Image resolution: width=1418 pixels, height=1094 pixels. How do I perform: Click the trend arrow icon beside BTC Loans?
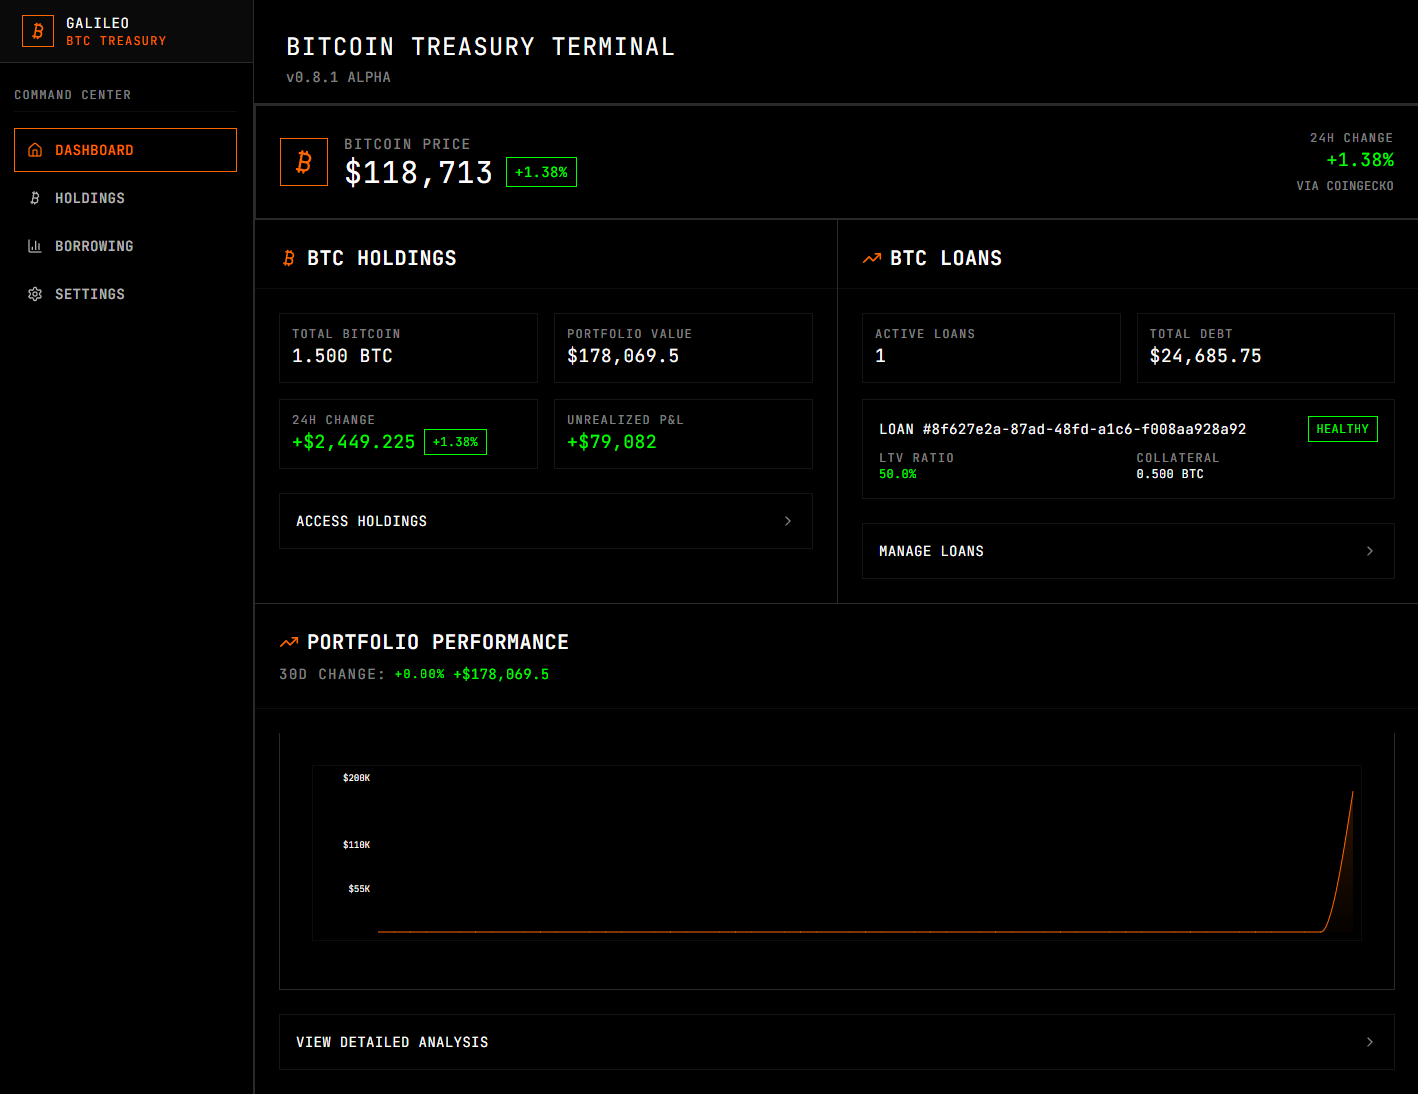tap(872, 258)
